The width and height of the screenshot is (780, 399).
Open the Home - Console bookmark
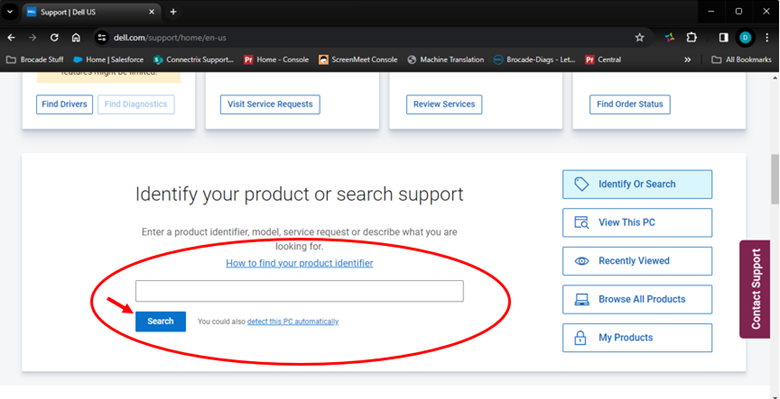(277, 60)
